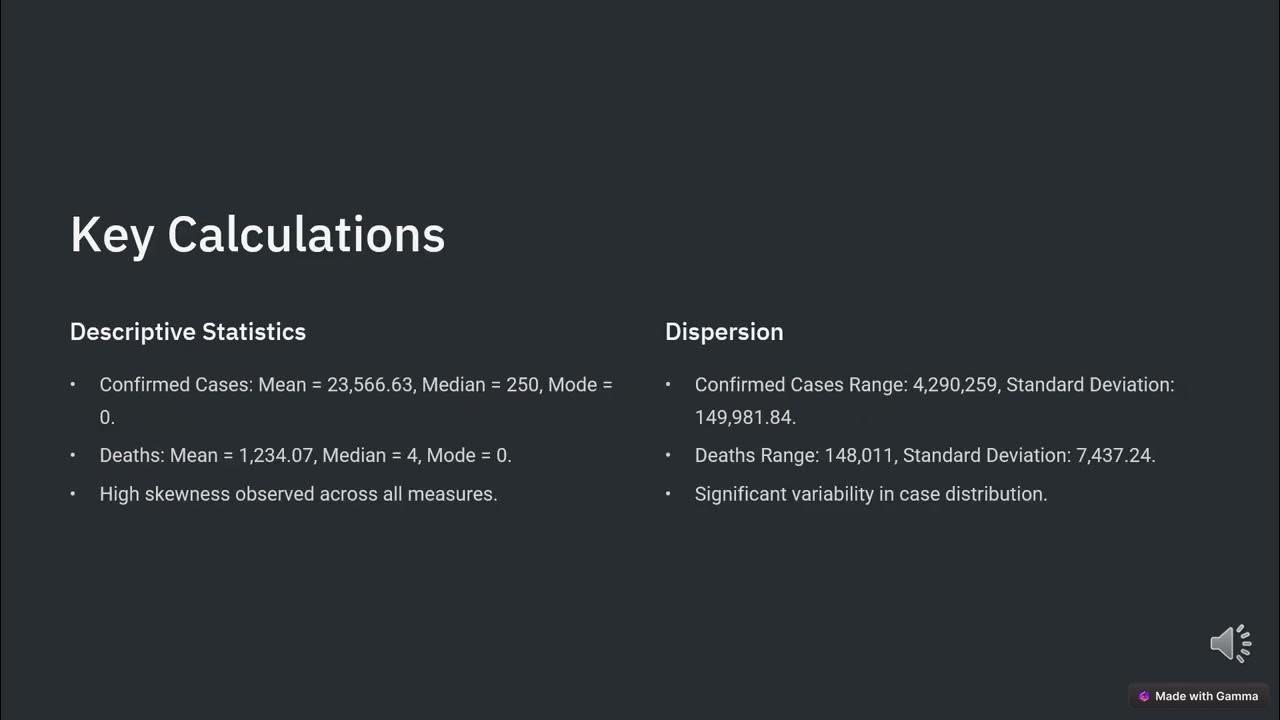Select the Dispersion heading

(724, 332)
